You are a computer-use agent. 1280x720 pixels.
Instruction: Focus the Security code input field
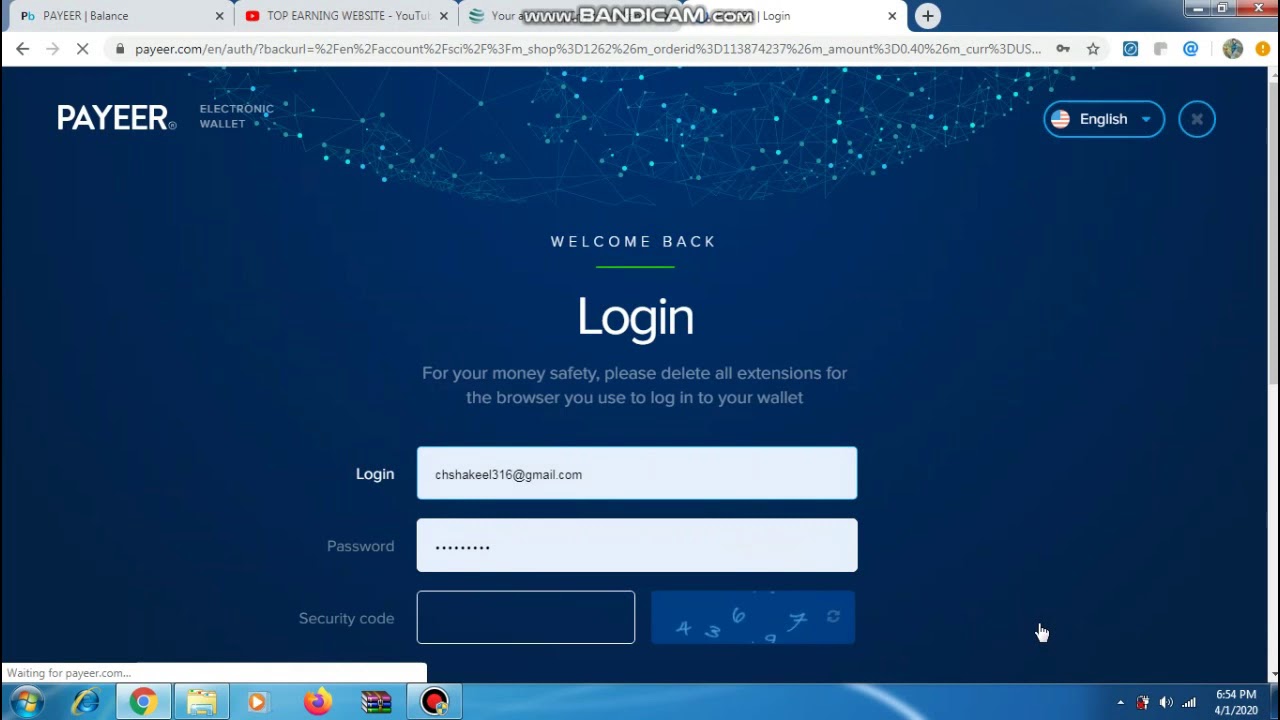pos(526,617)
